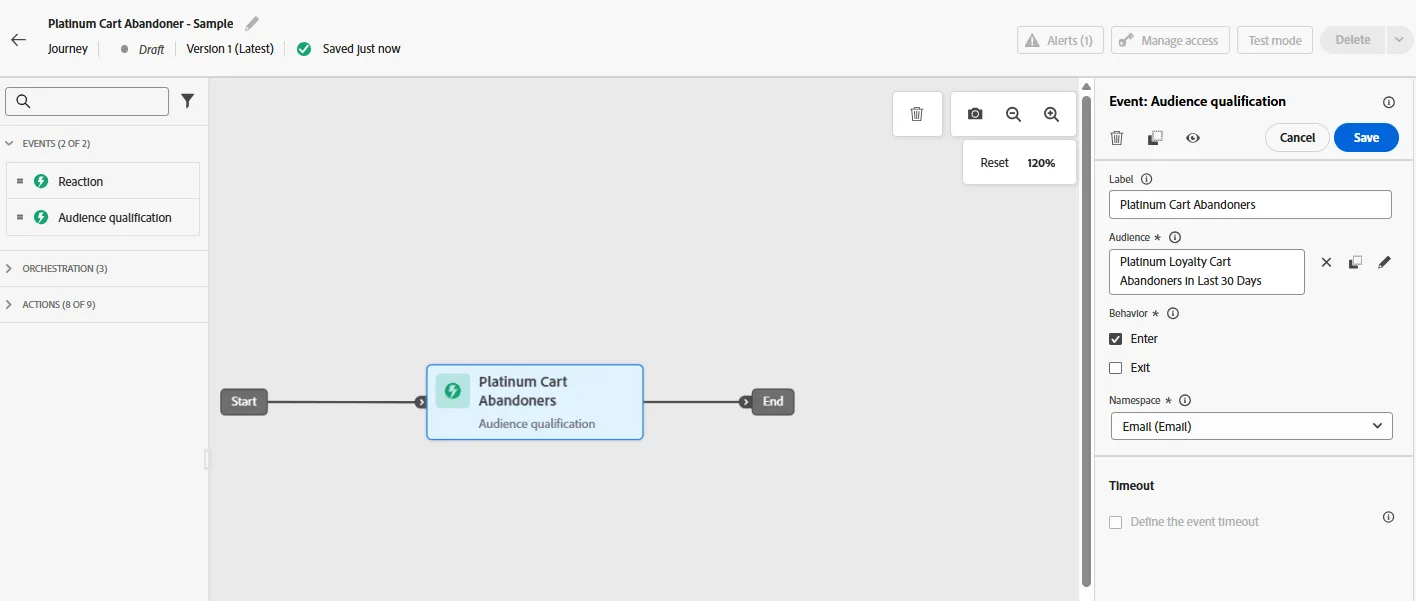This screenshot has height=601, width=1416.
Task: Reset the canvas zoom level
Action: point(995,163)
